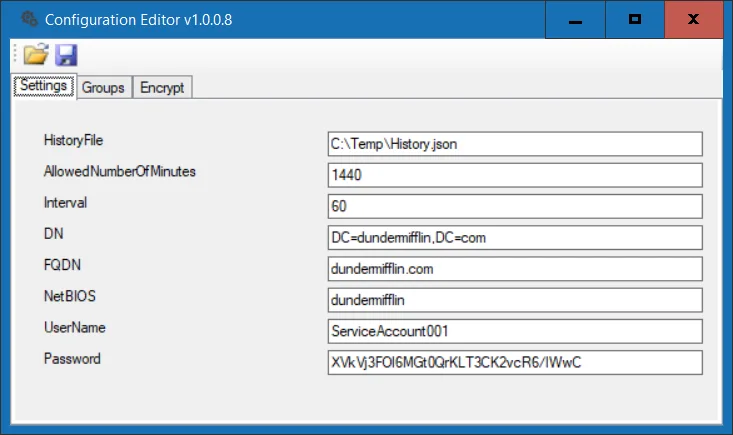Screen dimensions: 733x435
Task: Open the Encrypt tab
Action: pos(162,87)
